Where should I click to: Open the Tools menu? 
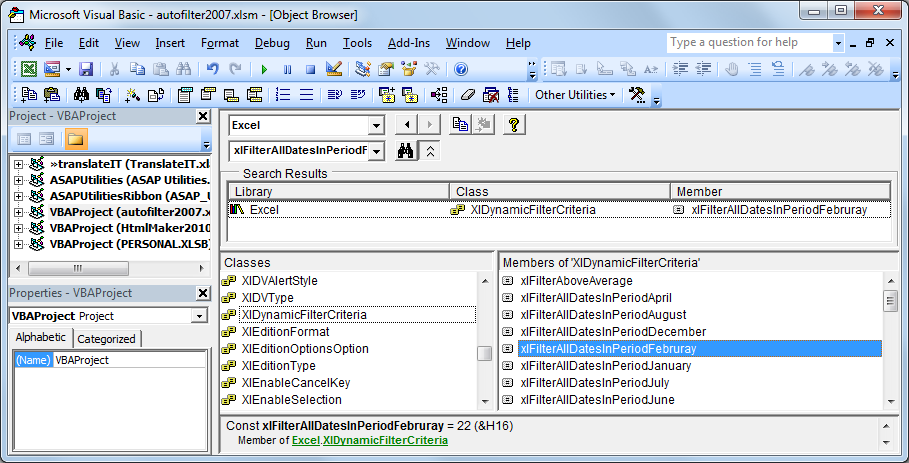pos(357,43)
